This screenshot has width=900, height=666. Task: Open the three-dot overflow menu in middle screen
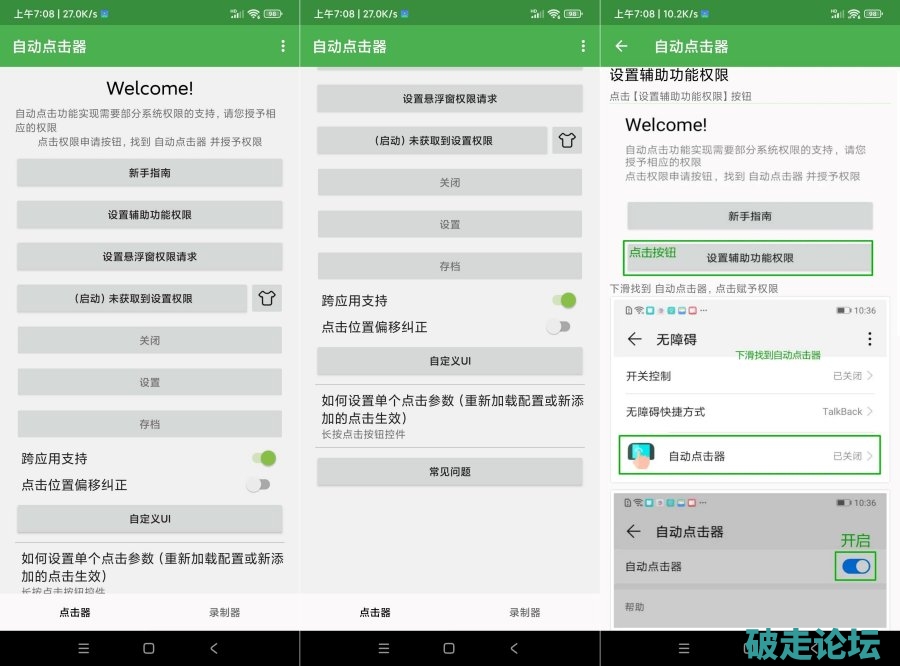pyautogui.click(x=583, y=46)
